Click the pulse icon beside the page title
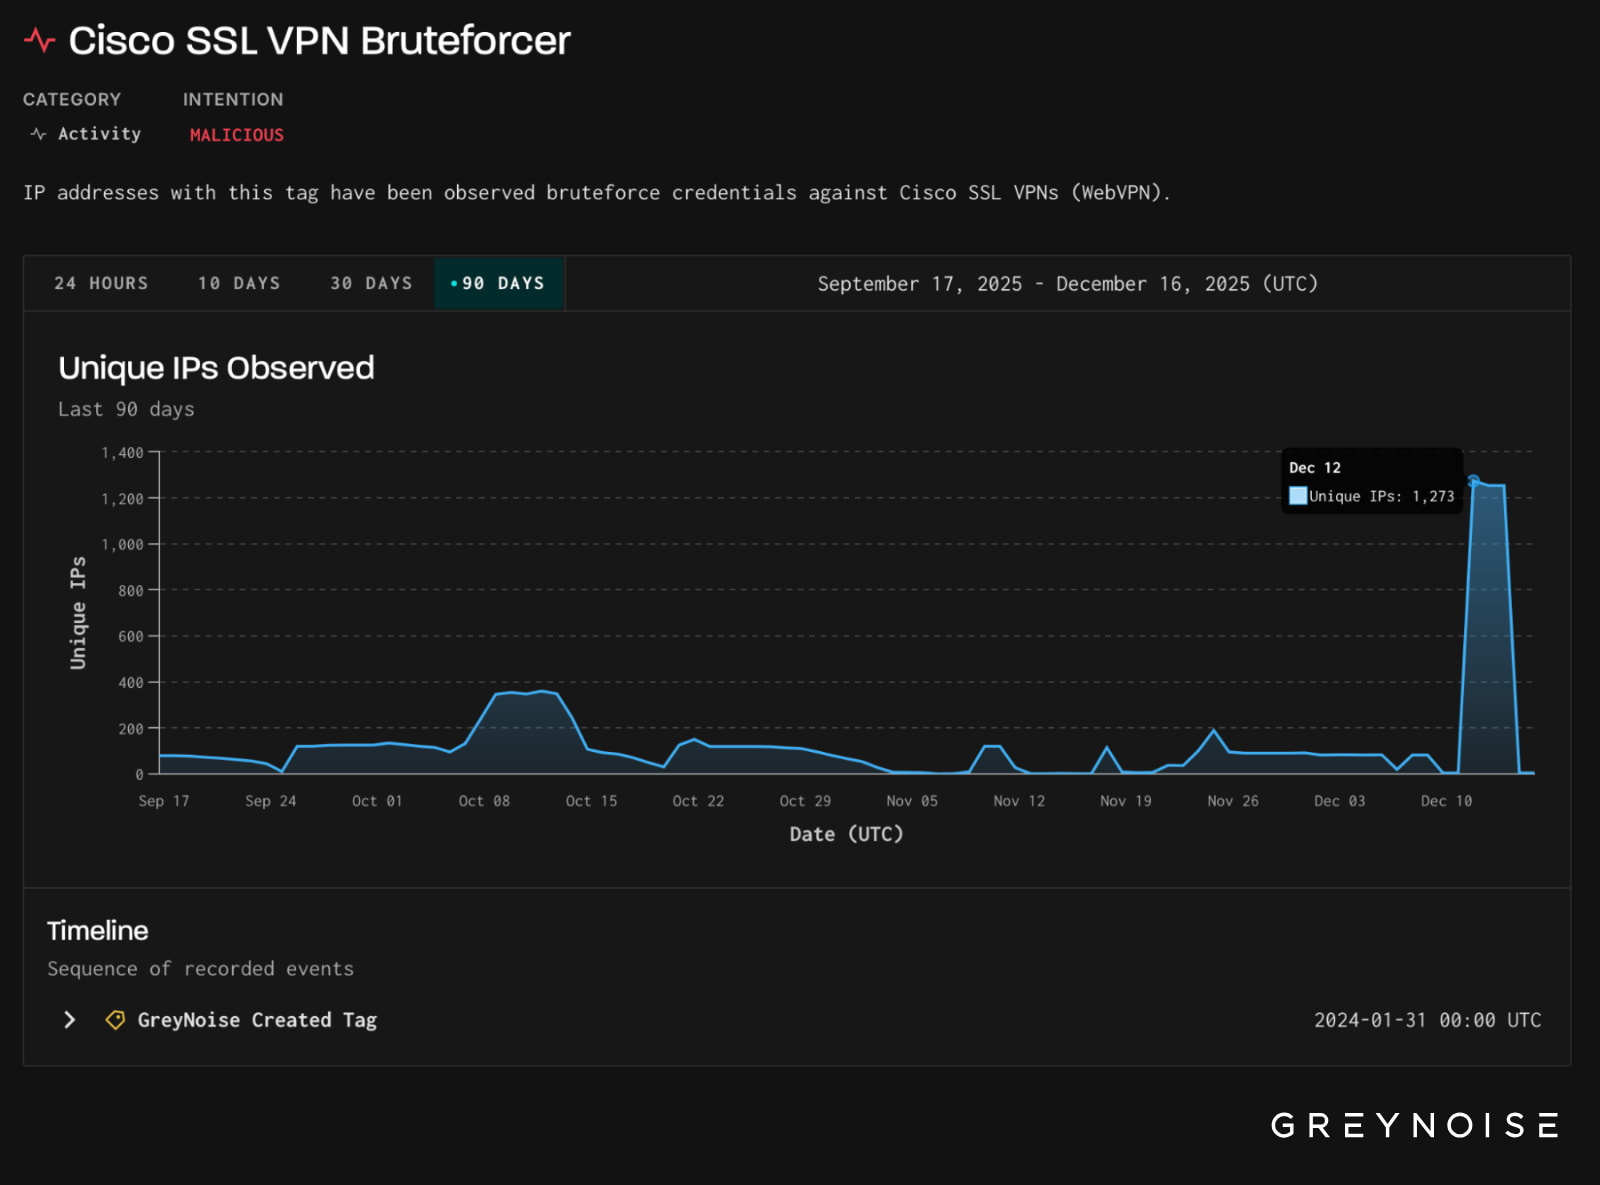The height and width of the screenshot is (1185, 1600). (40, 40)
